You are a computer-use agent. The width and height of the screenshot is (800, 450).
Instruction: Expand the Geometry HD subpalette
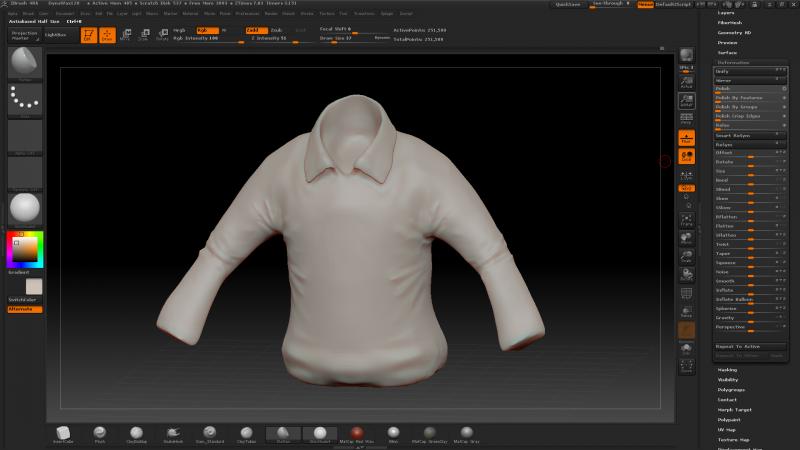pyautogui.click(x=734, y=33)
